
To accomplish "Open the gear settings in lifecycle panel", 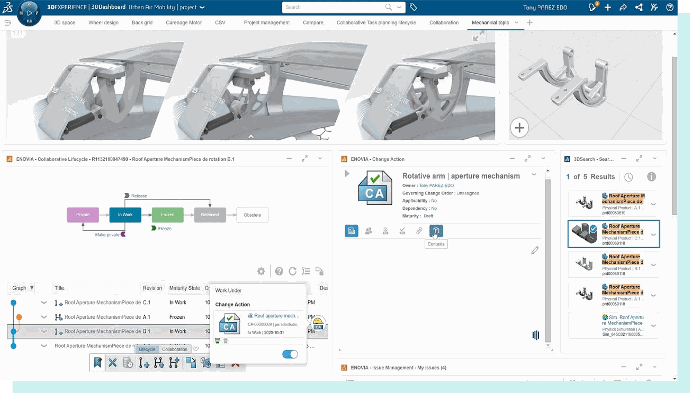I will pos(261,271).
